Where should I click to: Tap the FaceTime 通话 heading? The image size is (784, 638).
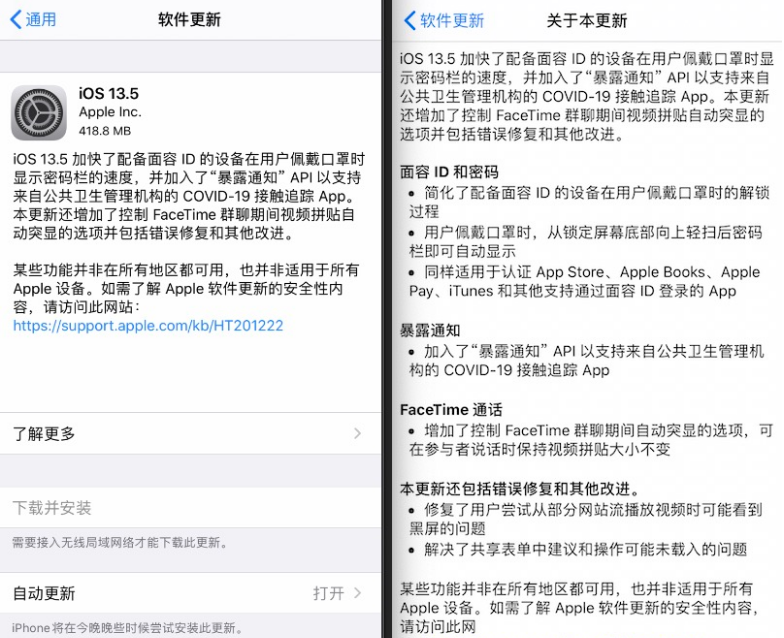click(x=451, y=410)
